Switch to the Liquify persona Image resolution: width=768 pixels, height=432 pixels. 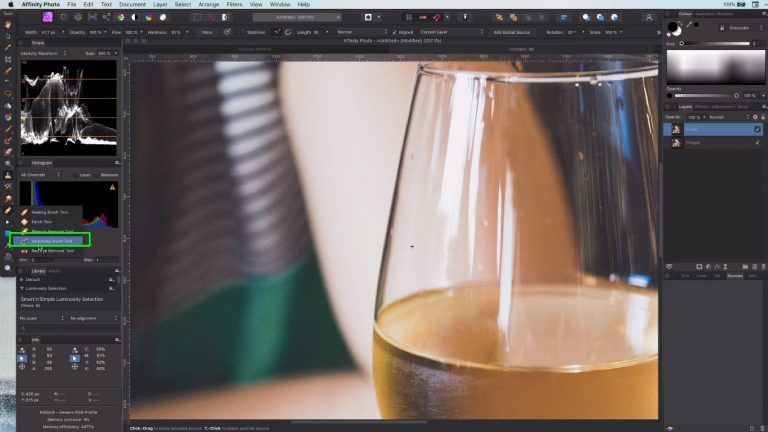click(64, 17)
